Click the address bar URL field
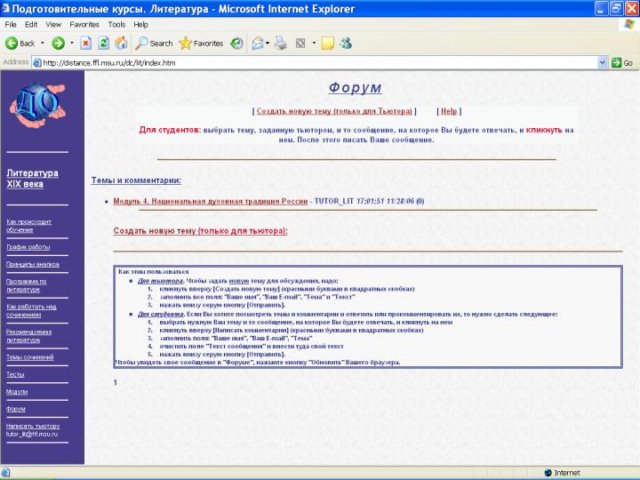The image size is (640, 480). [314, 63]
